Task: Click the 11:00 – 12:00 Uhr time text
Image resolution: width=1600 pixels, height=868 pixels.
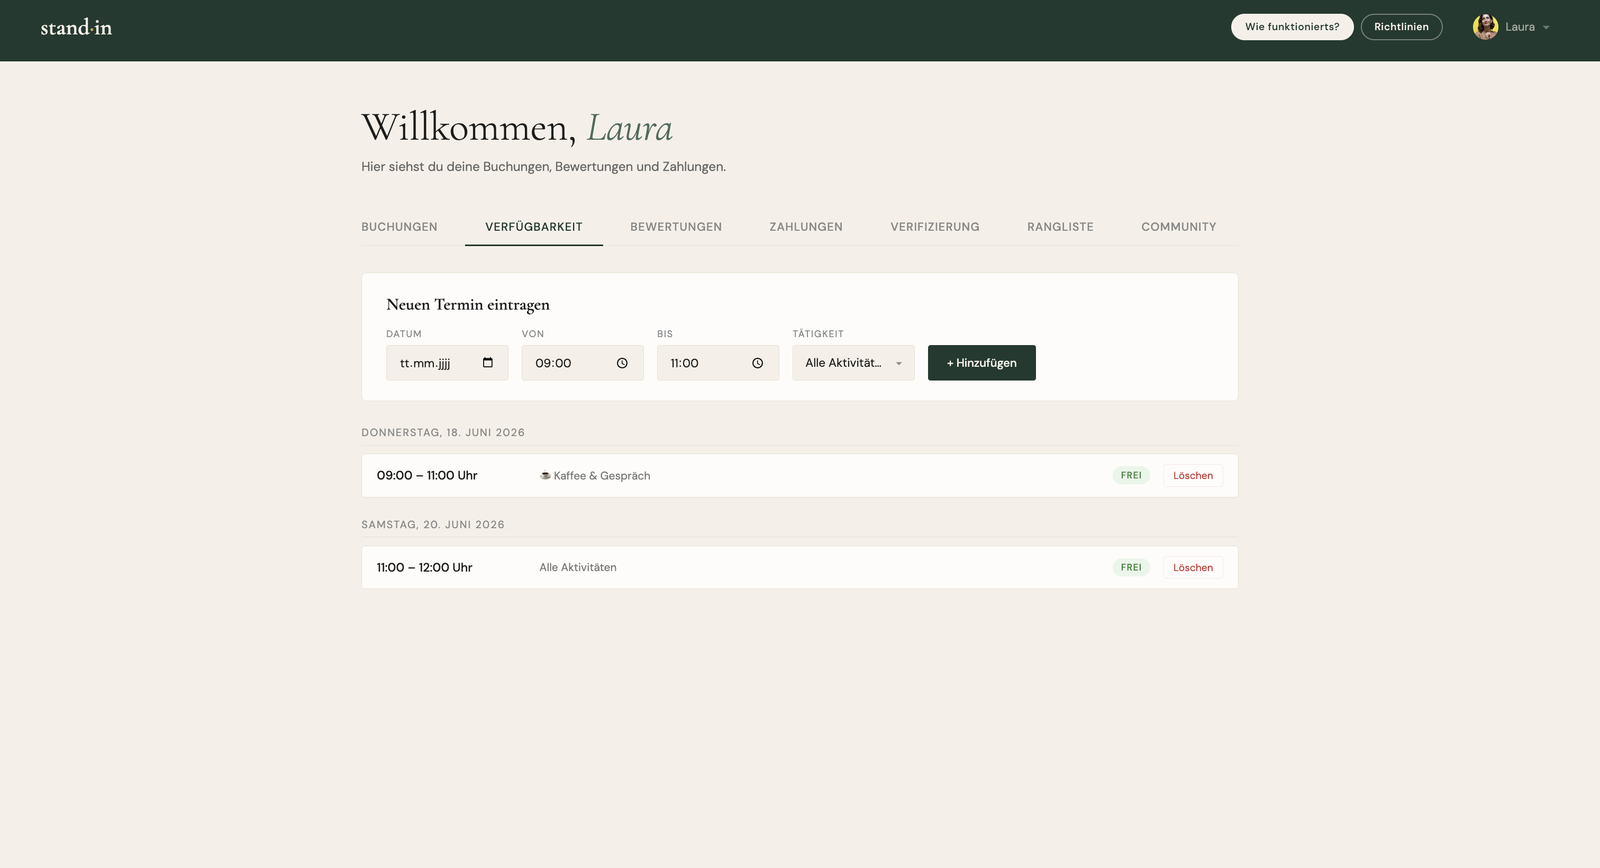Action: 424,568
